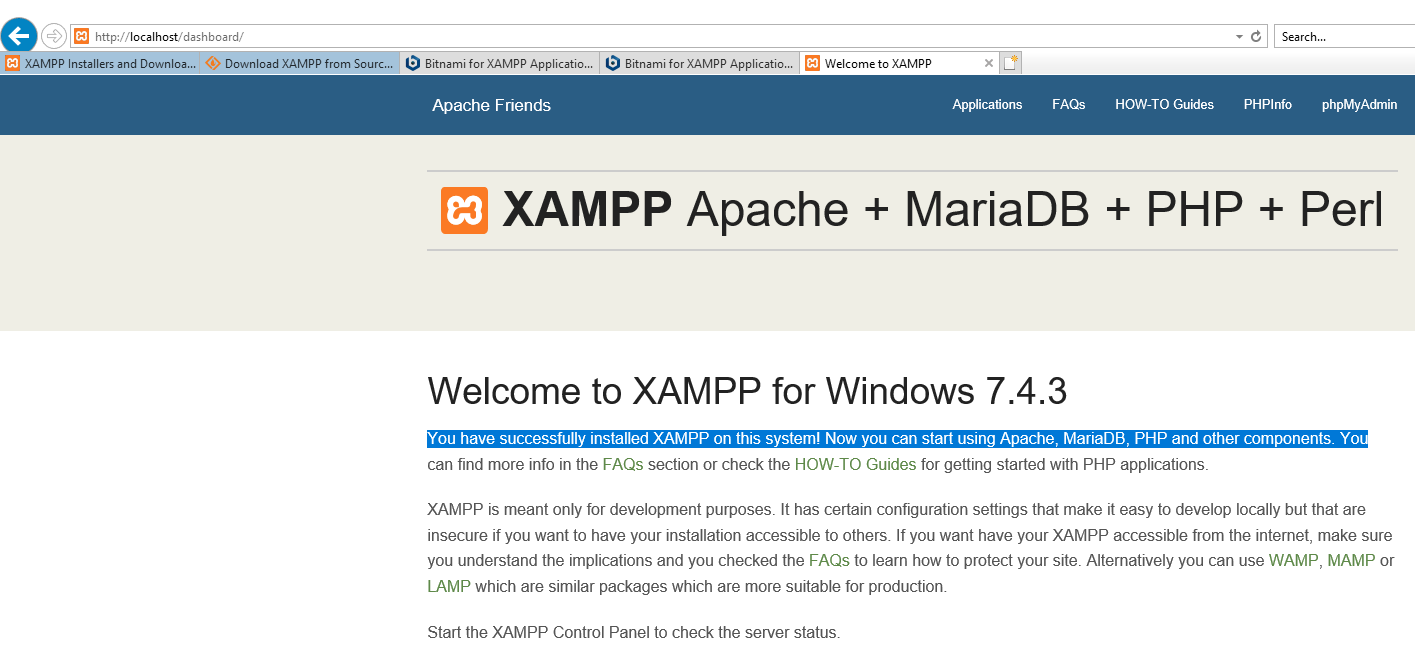The image size is (1415, 652).
Task: Click the Welcome to XAMPP tab favicon
Action: click(x=813, y=63)
